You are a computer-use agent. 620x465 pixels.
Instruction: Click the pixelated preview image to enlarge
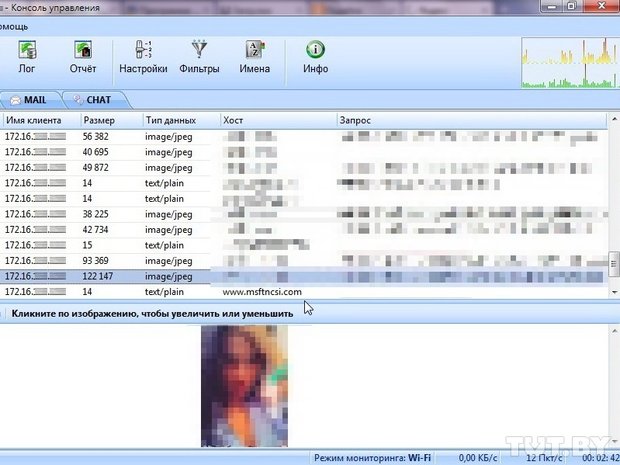(x=244, y=386)
